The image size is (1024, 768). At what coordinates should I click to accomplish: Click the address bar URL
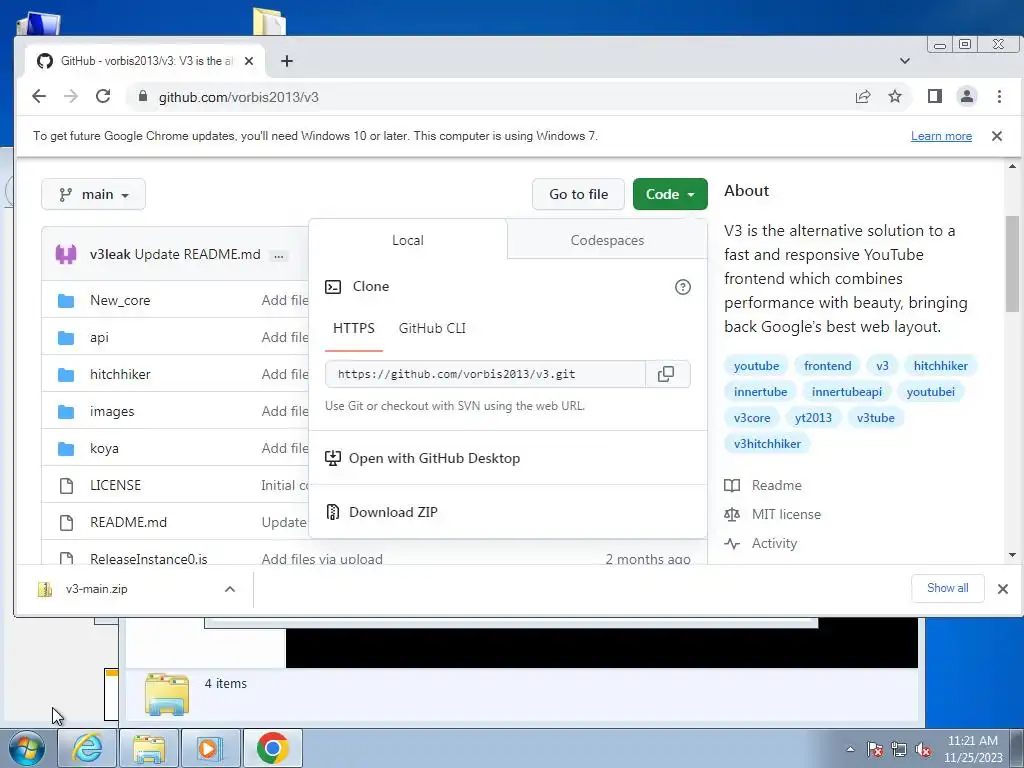coord(239,97)
